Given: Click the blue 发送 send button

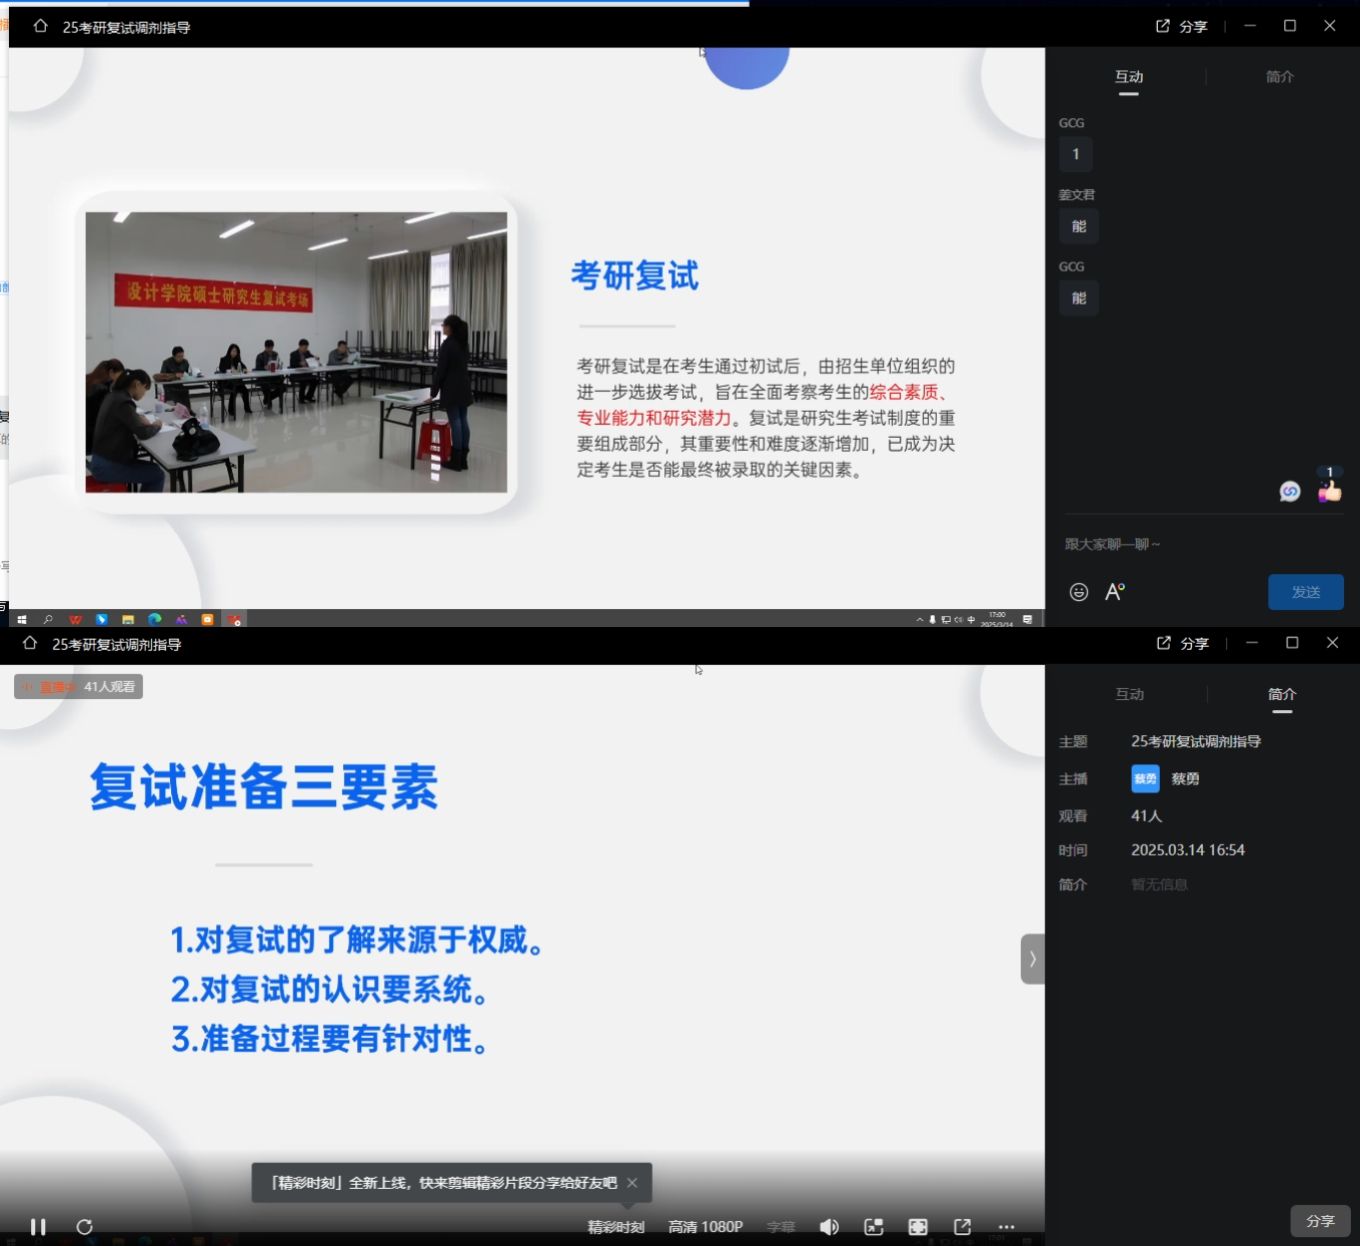Looking at the screenshot, I should pyautogui.click(x=1305, y=592).
